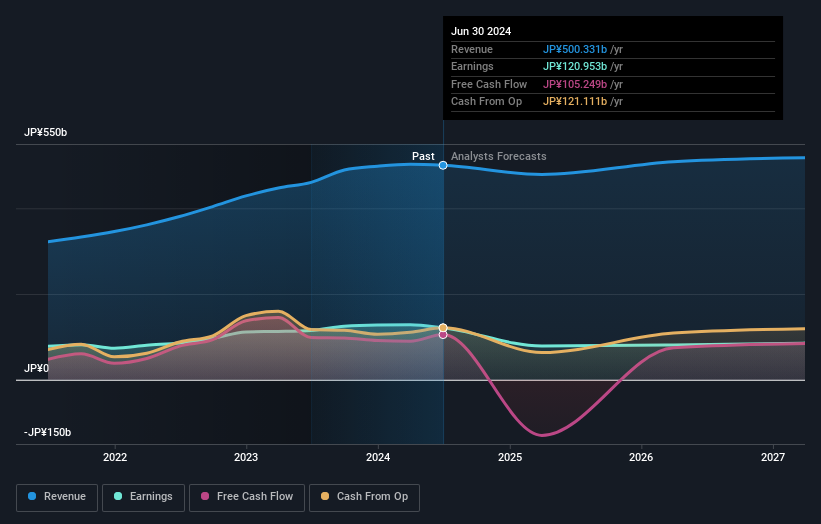The height and width of the screenshot is (524, 821).
Task: Click the 2026 x-axis label
Action: tap(641, 457)
